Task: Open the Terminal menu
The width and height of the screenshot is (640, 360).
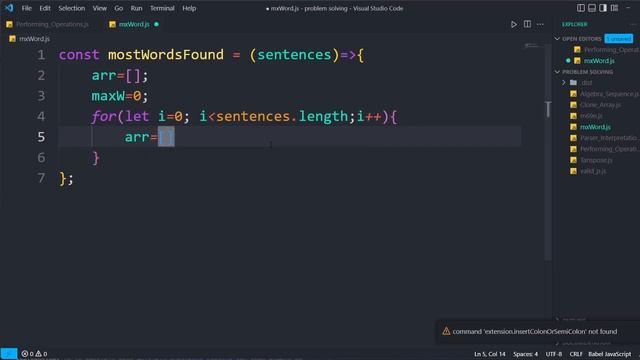Action: (162, 8)
